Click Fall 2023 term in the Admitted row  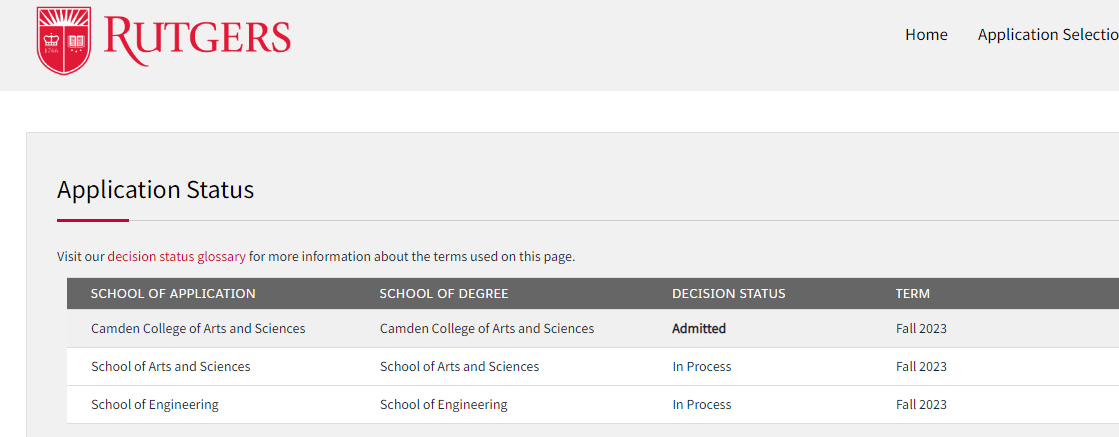(x=921, y=328)
